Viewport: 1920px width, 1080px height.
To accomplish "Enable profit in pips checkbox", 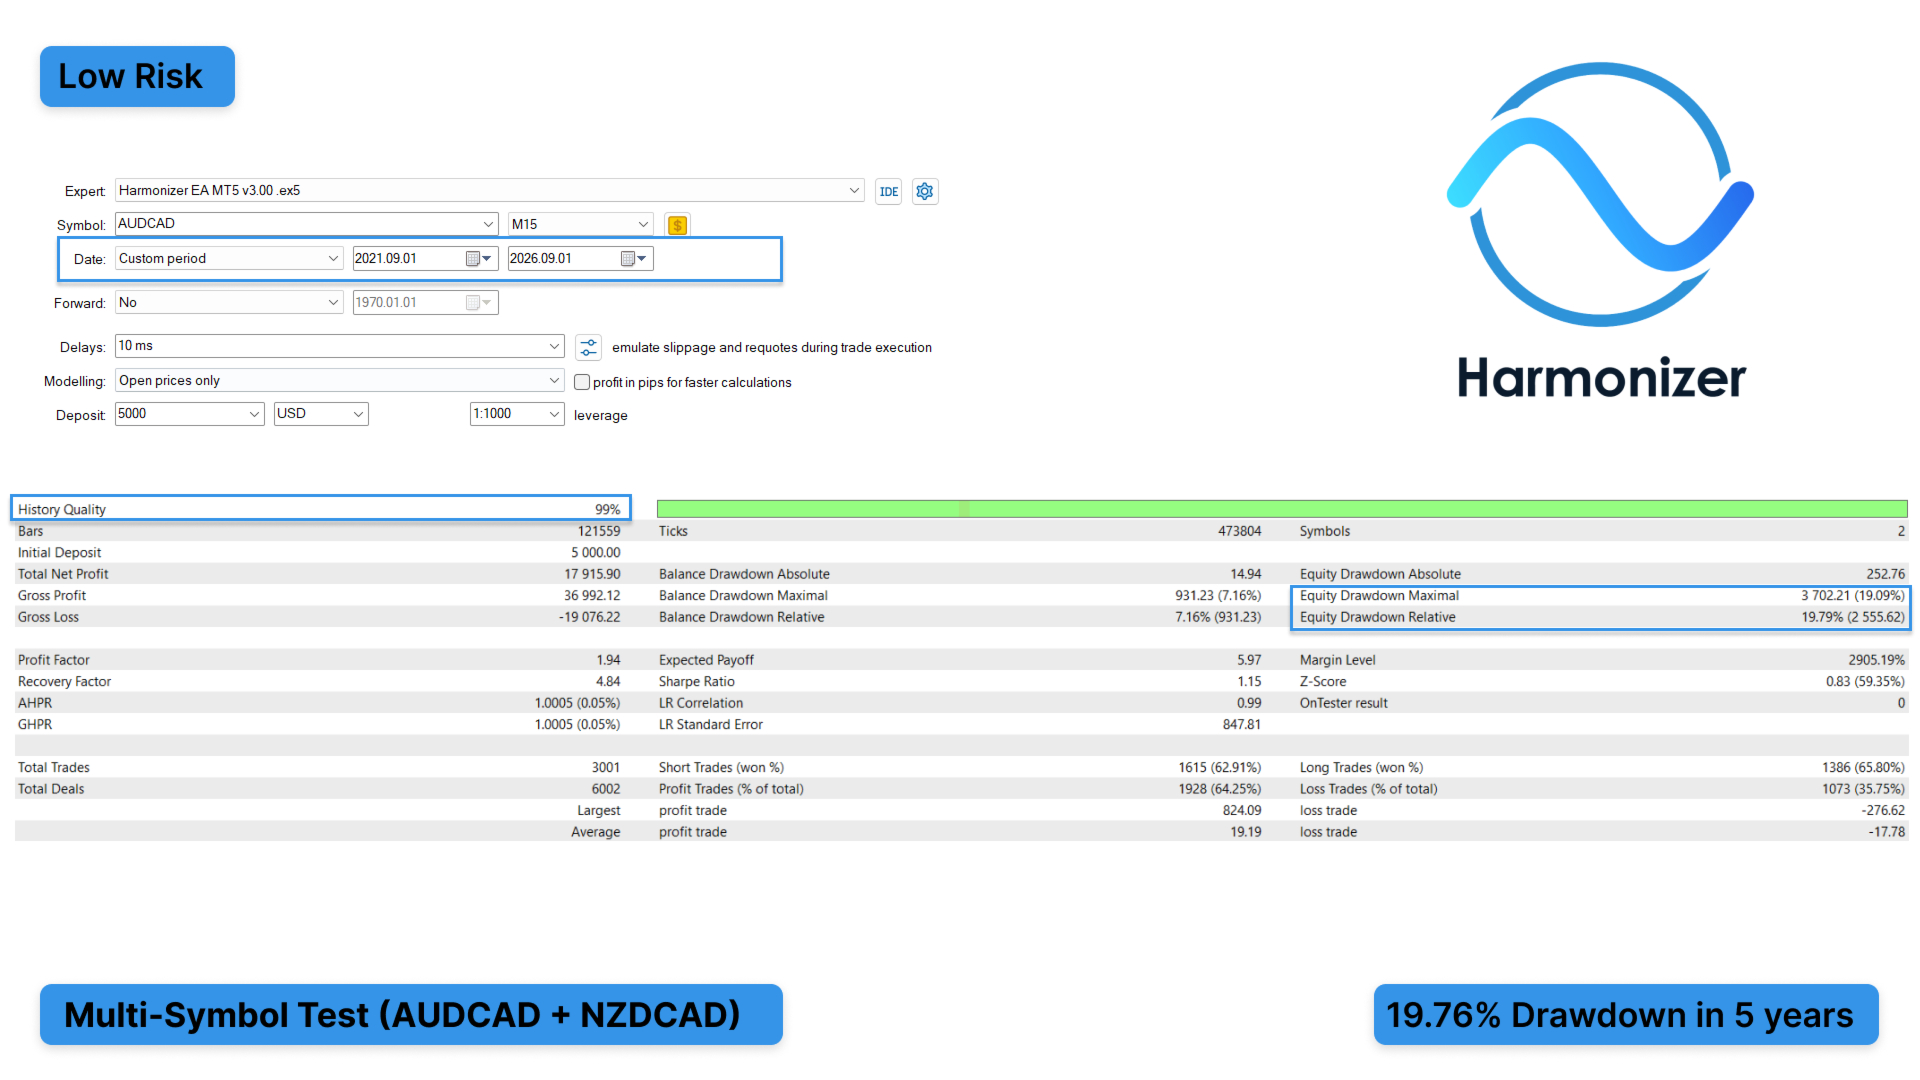I will point(582,382).
